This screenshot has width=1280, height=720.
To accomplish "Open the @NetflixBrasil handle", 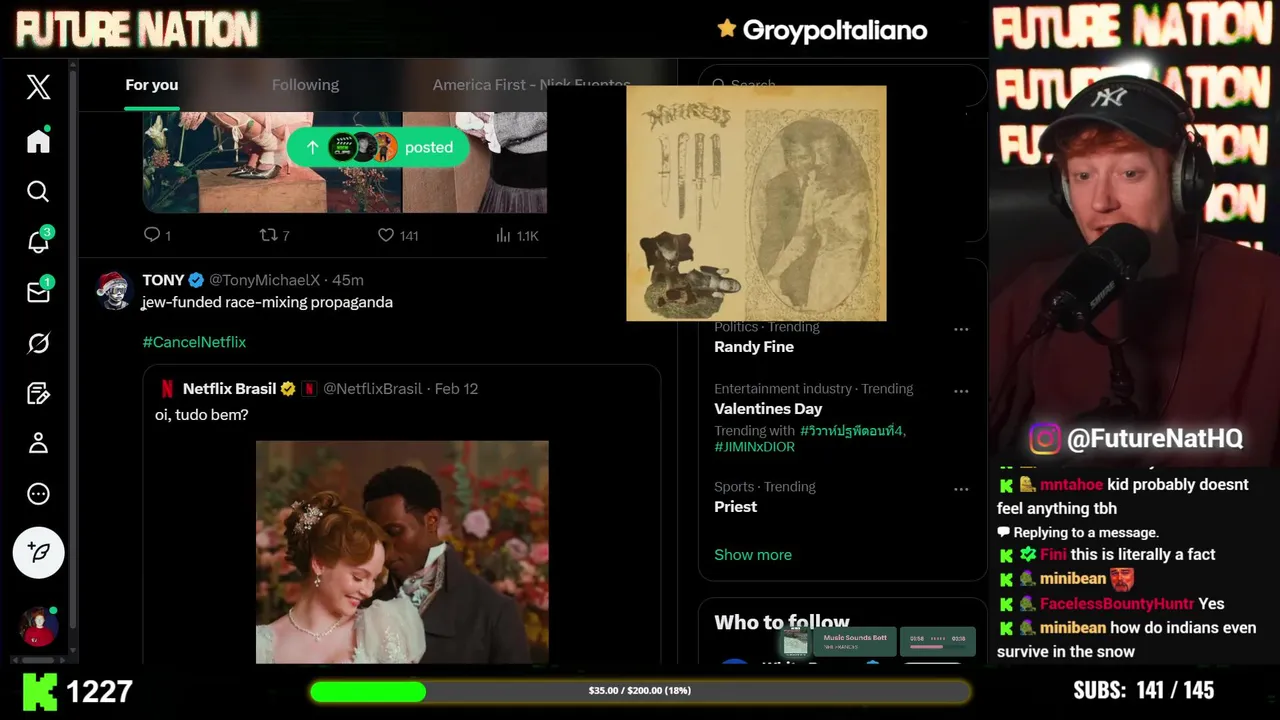I will tap(372, 388).
